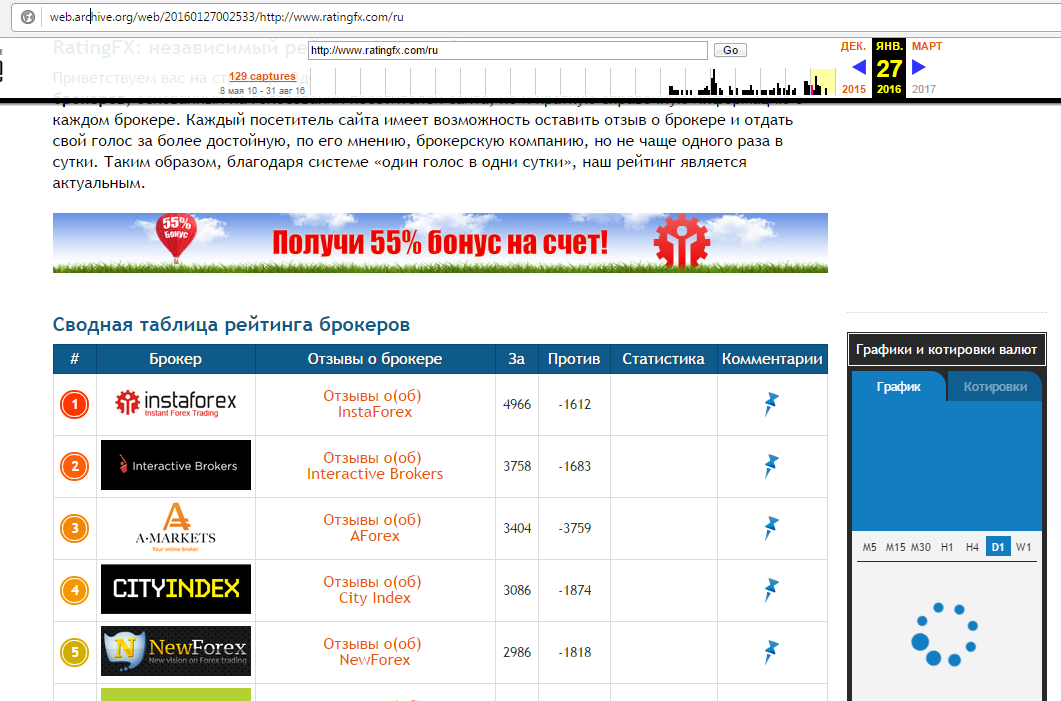This screenshot has width=1061, height=701.
Task: Click the Interactive Brokers logo
Action: (x=176, y=465)
